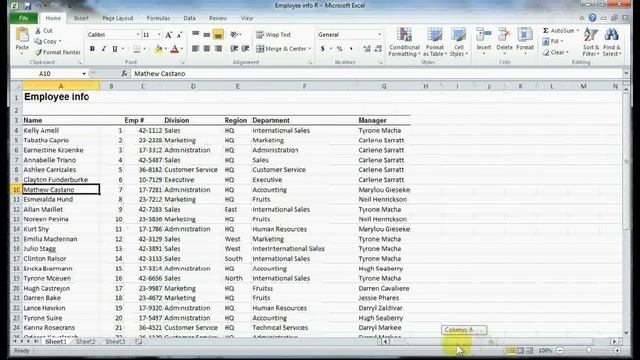Open Cell Styles gallery
Viewport: 640px width, 360px height.
458,42
